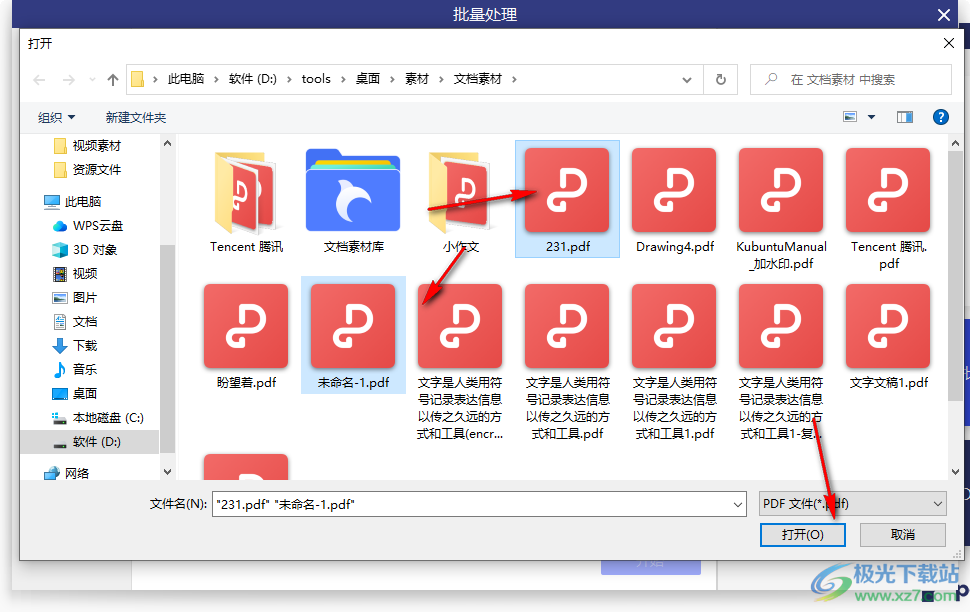Select 本地磁盘 (C:) in navigation tree
Viewport: 970px width, 612px height.
108,417
